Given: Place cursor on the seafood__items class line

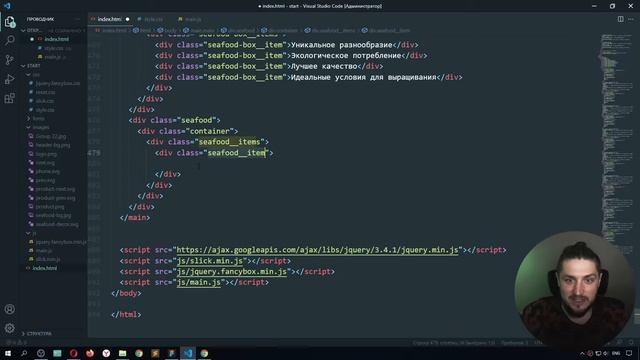Looking at the screenshot, I should click(207, 142).
